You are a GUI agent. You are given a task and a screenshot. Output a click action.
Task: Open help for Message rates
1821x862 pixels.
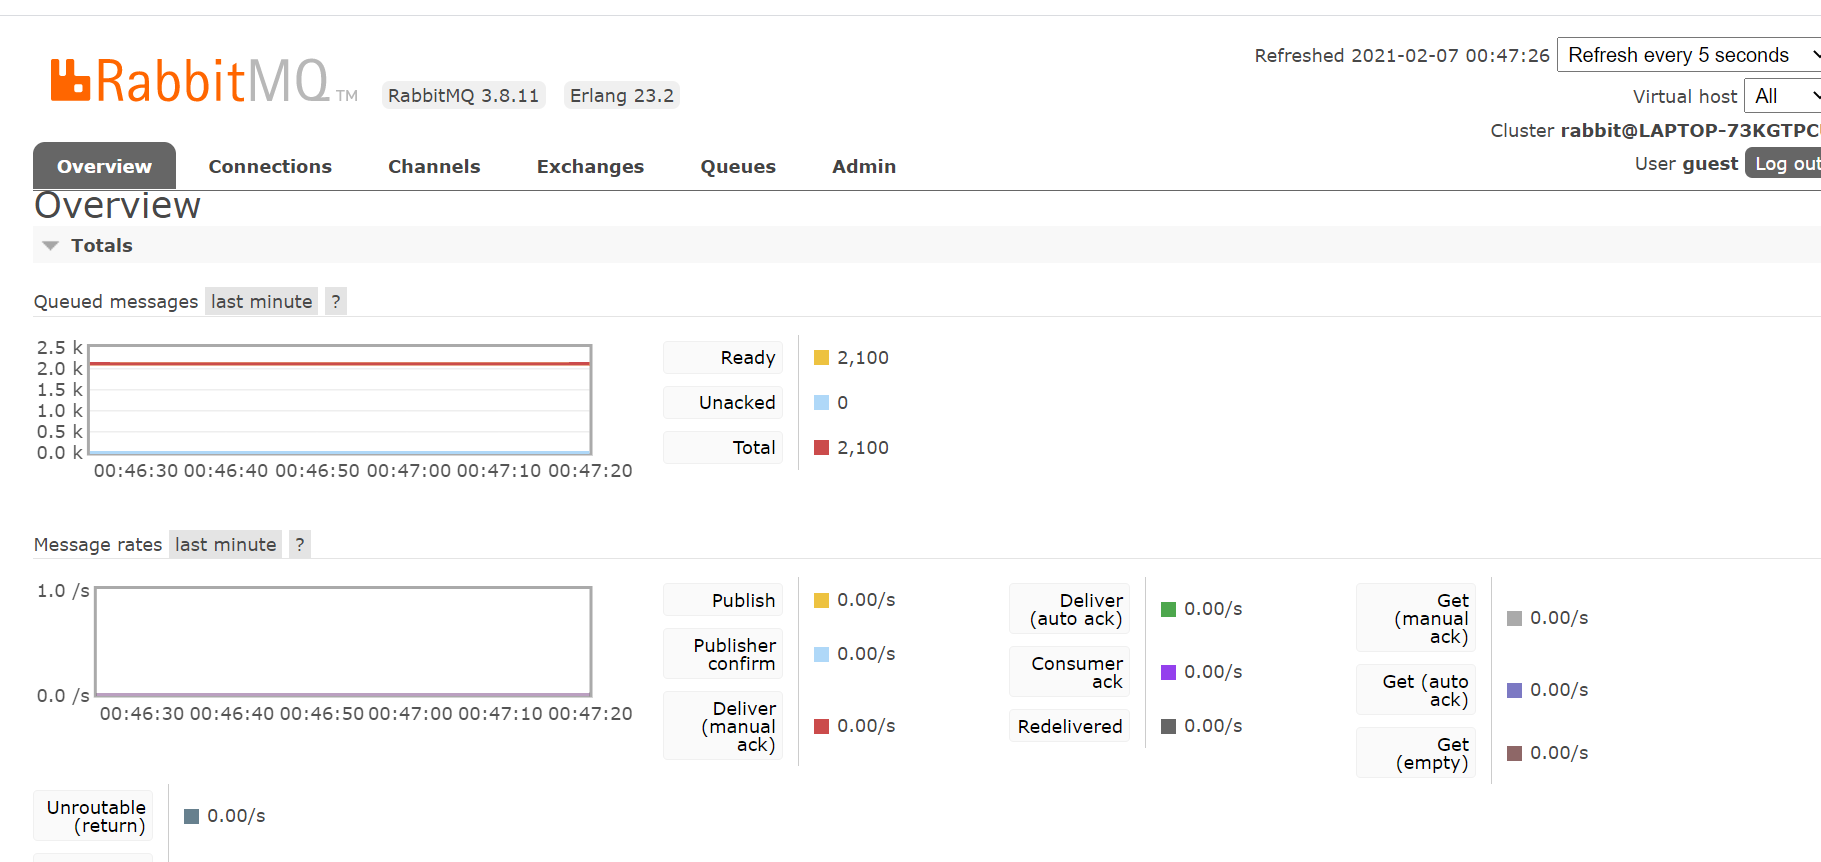pyautogui.click(x=300, y=544)
